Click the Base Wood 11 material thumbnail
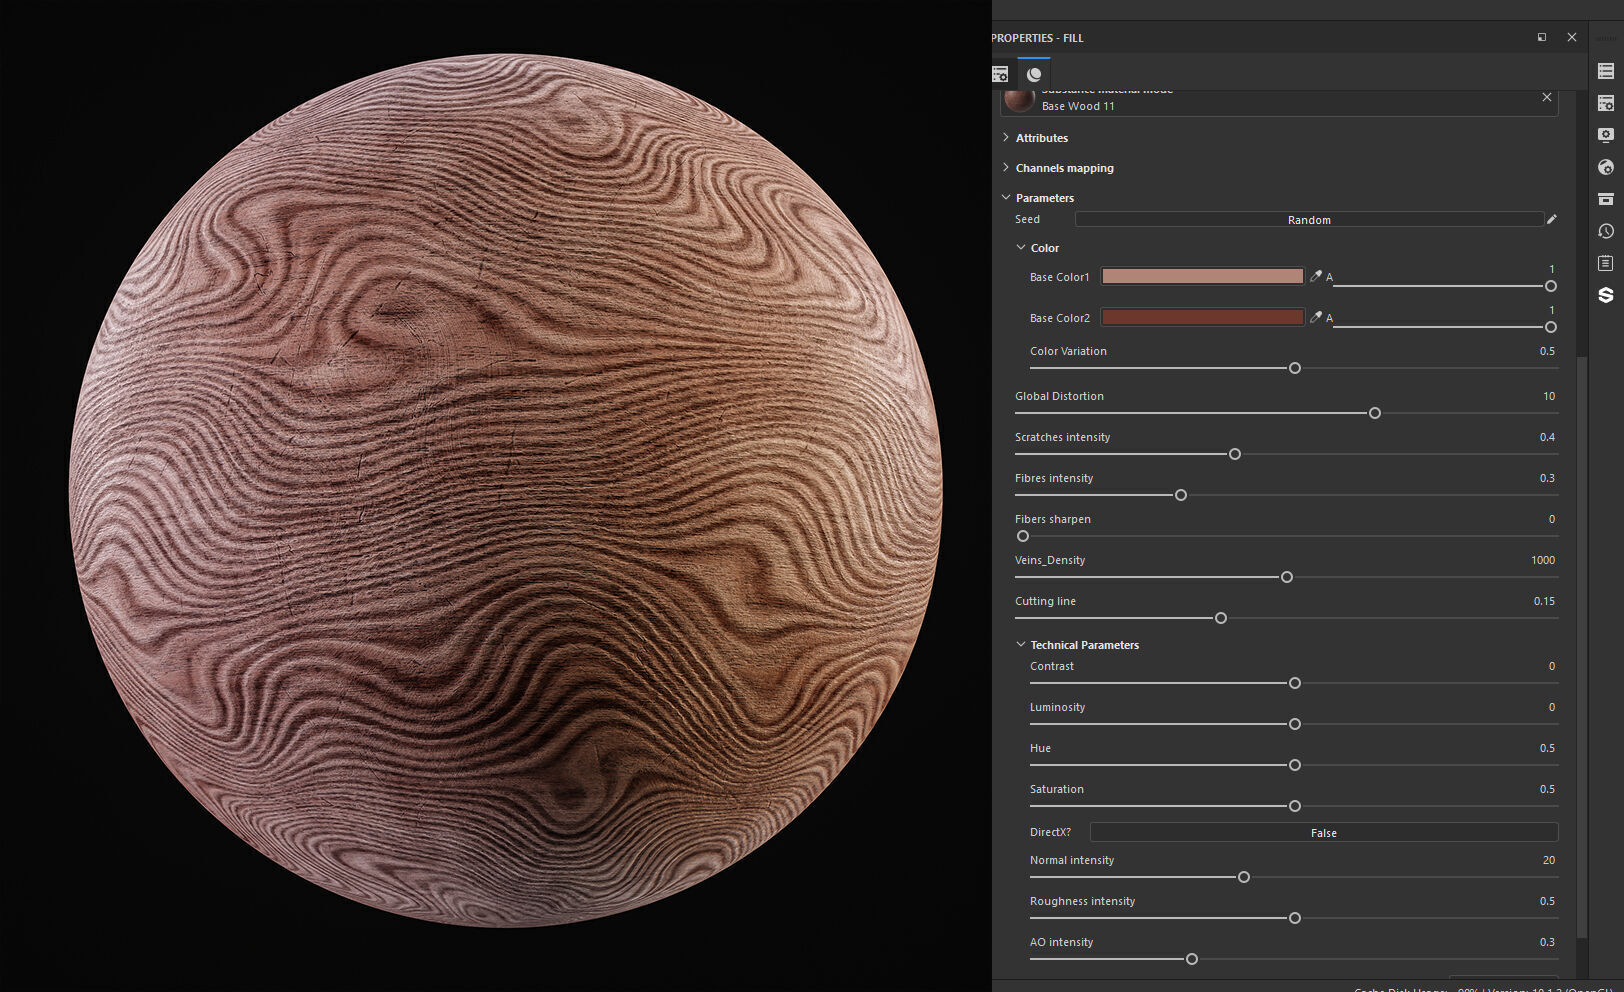Image resolution: width=1624 pixels, height=992 pixels. [x=1019, y=101]
